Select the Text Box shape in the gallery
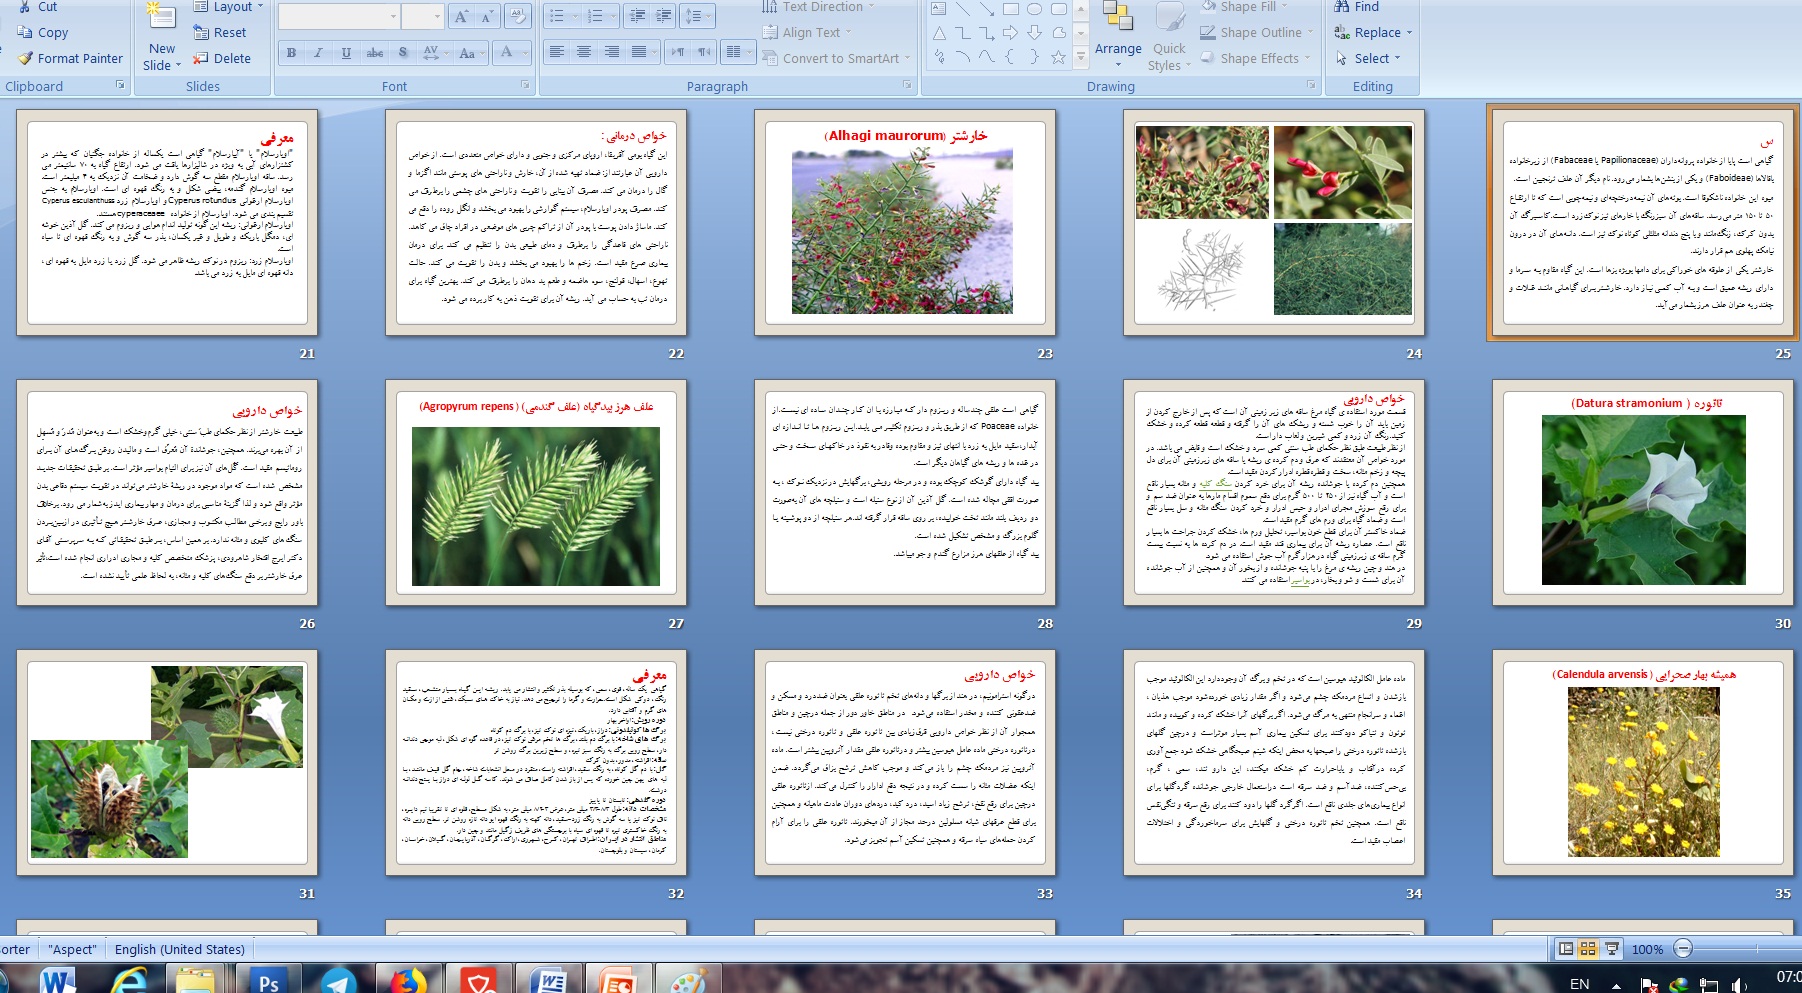Viewport: 1802px width, 993px height. (939, 9)
